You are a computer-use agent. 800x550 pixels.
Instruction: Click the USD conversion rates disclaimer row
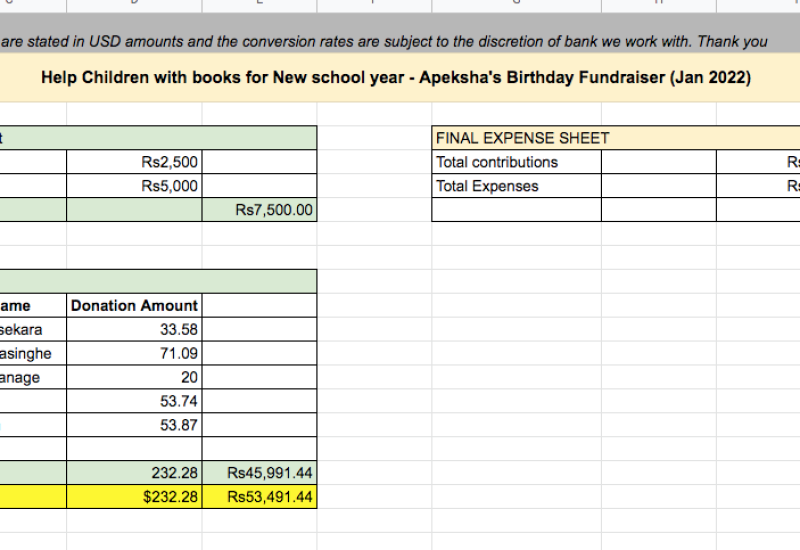tap(385, 41)
